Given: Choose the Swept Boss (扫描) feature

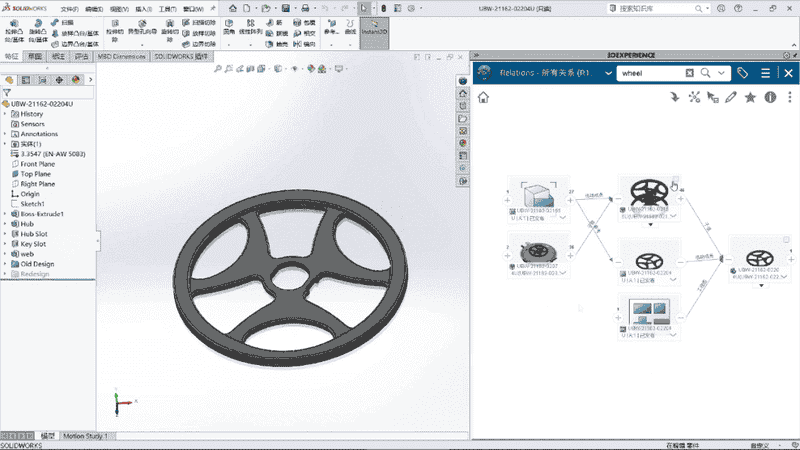Looking at the screenshot, I should tap(62, 22).
